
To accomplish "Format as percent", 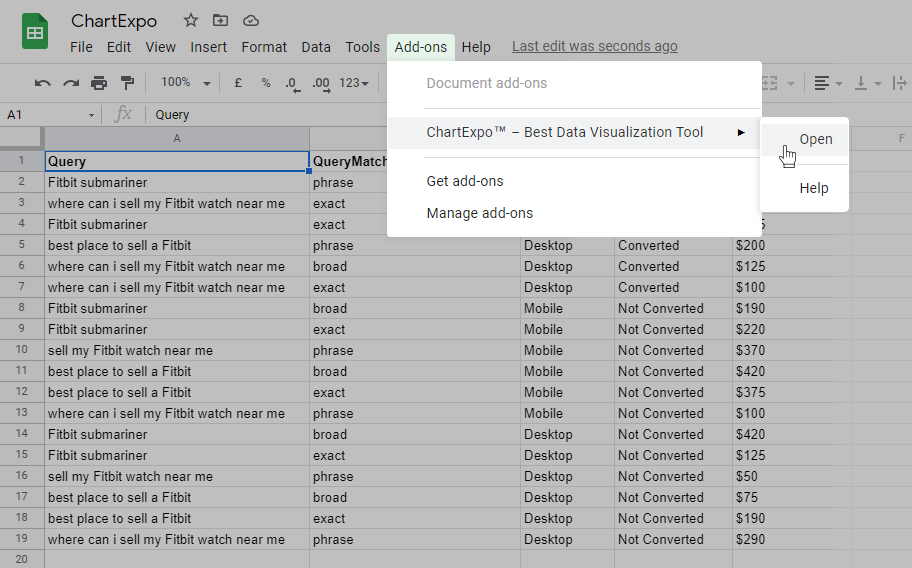I will tap(266, 83).
